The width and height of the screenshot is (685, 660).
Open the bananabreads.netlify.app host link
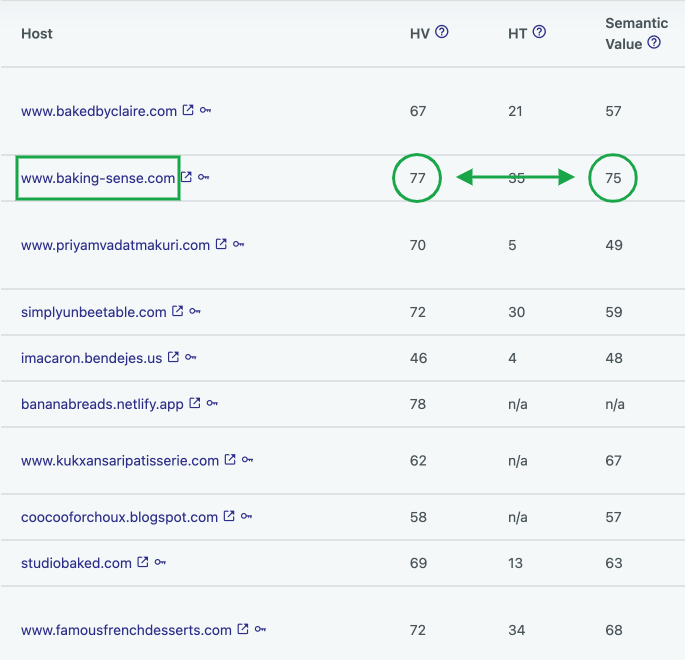tap(102, 404)
